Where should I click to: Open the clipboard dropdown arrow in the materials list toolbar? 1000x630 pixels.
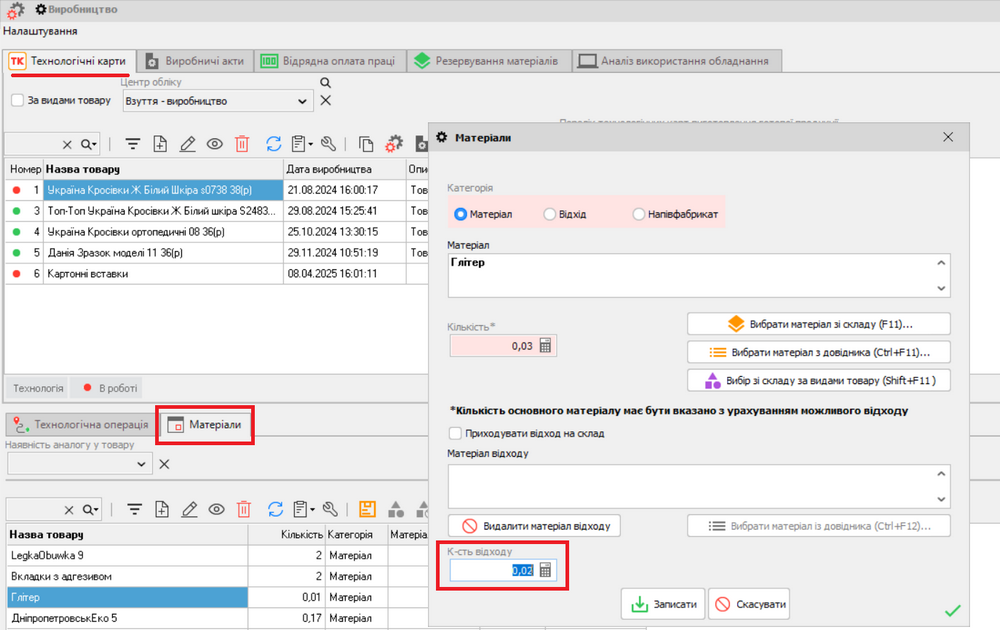tap(311, 510)
